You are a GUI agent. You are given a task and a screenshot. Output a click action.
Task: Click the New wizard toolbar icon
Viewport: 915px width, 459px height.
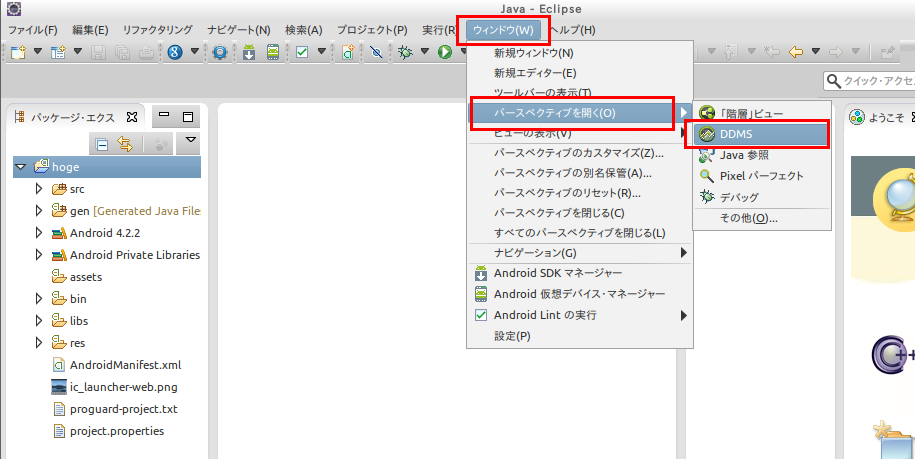click(x=19, y=52)
